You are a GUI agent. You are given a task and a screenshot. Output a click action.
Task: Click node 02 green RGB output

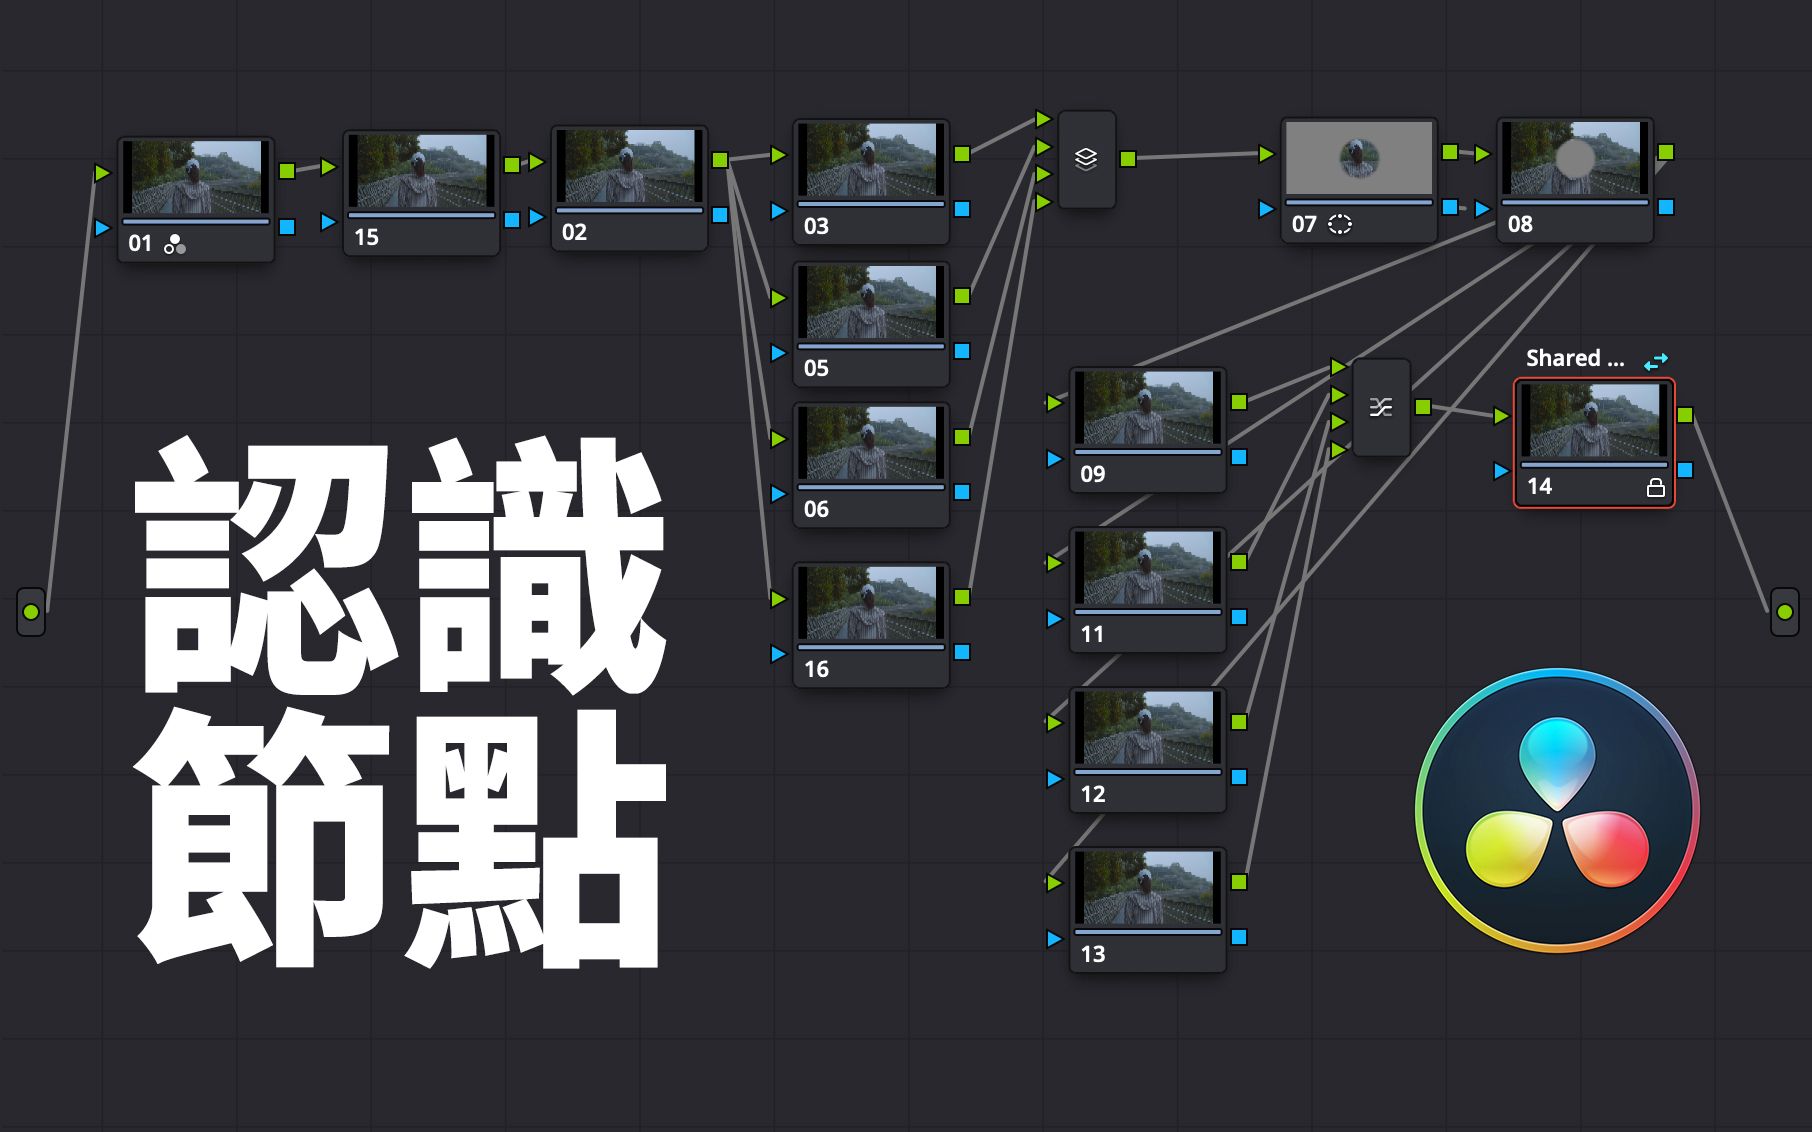tap(720, 160)
